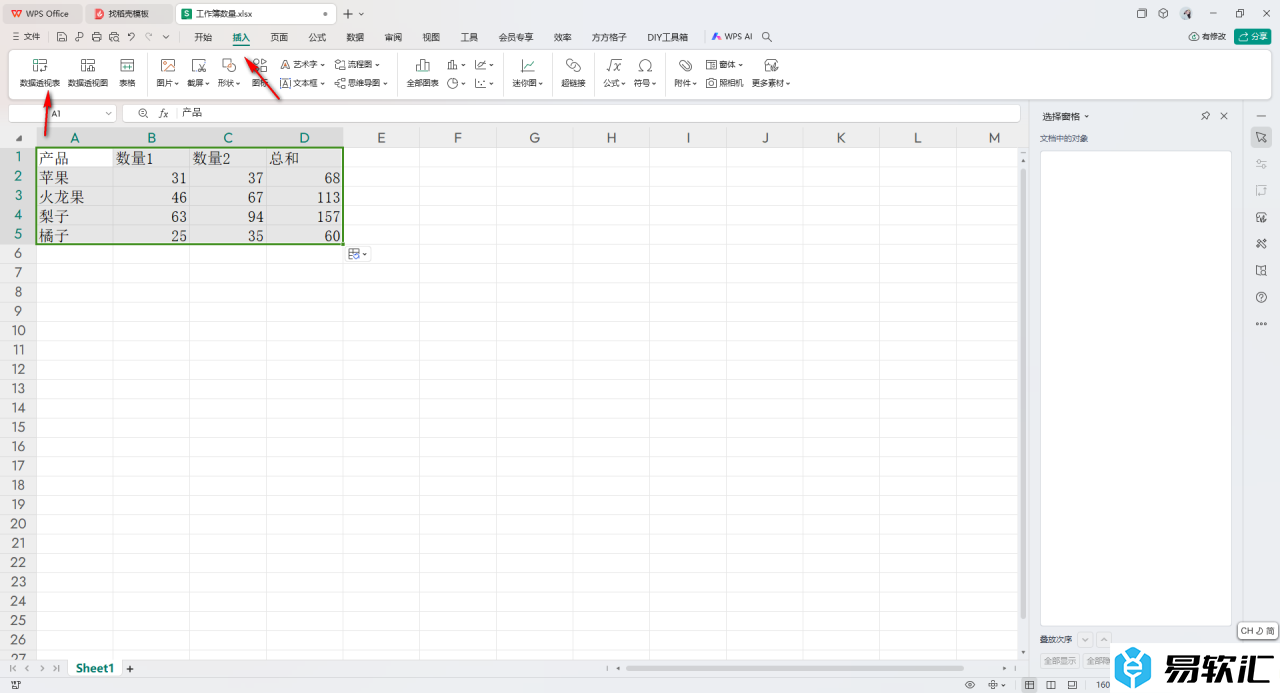Click the print icon in quick access toolbar
The height and width of the screenshot is (693, 1280).
(x=96, y=37)
